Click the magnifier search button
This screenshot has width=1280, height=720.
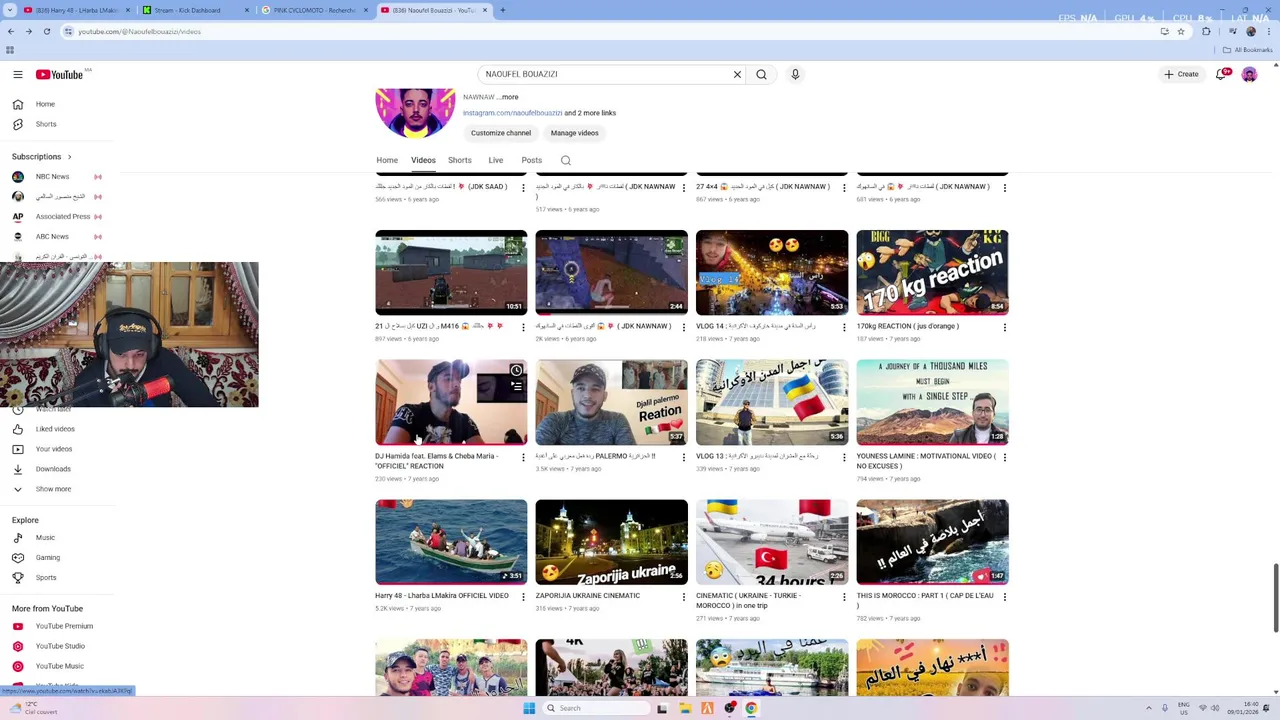[x=762, y=74]
